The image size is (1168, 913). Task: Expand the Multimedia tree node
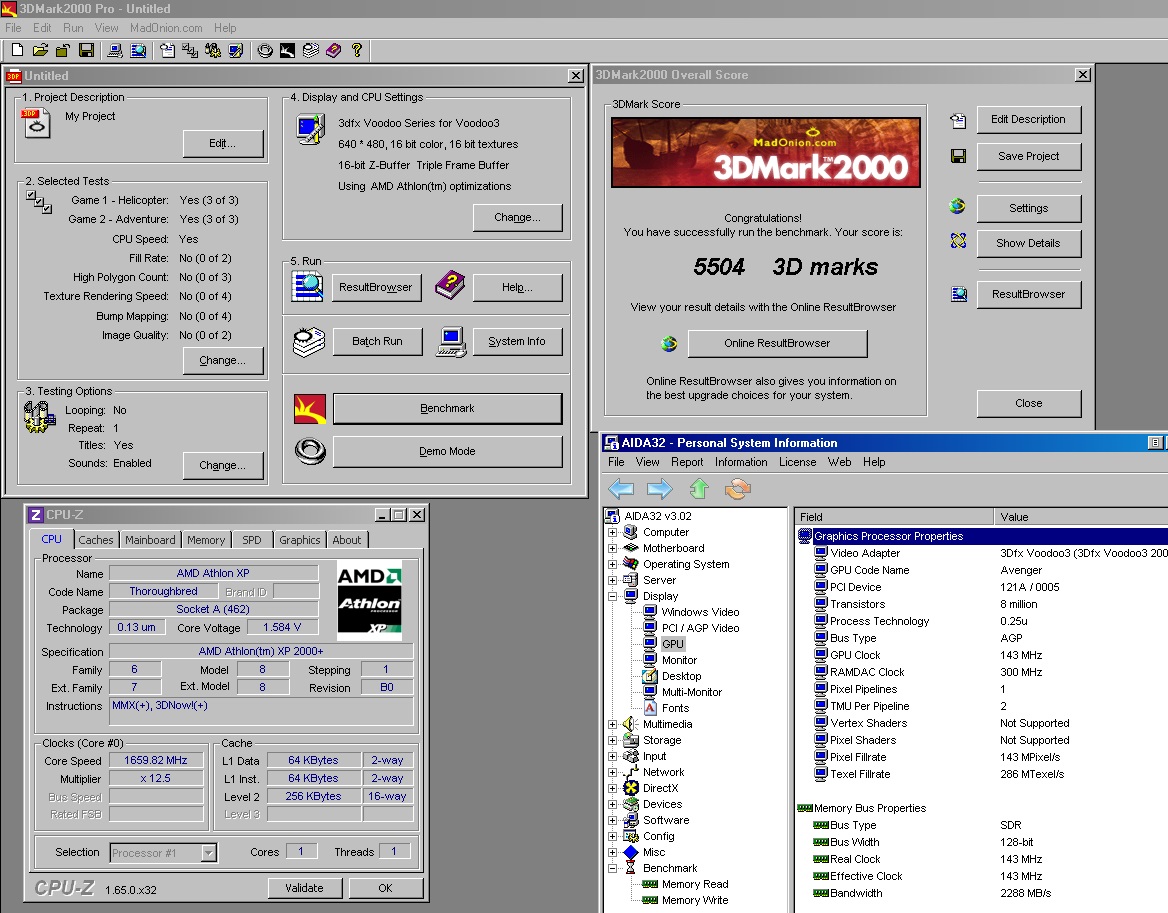click(612, 724)
